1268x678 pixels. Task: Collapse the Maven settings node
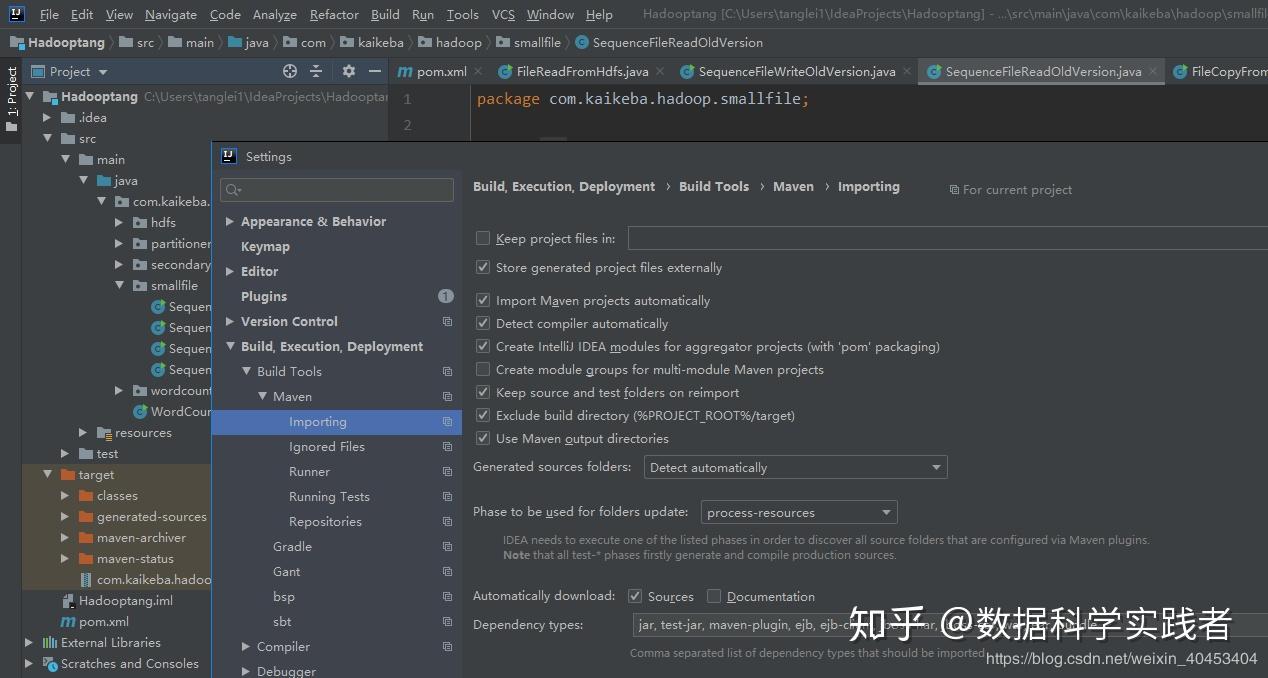point(262,397)
